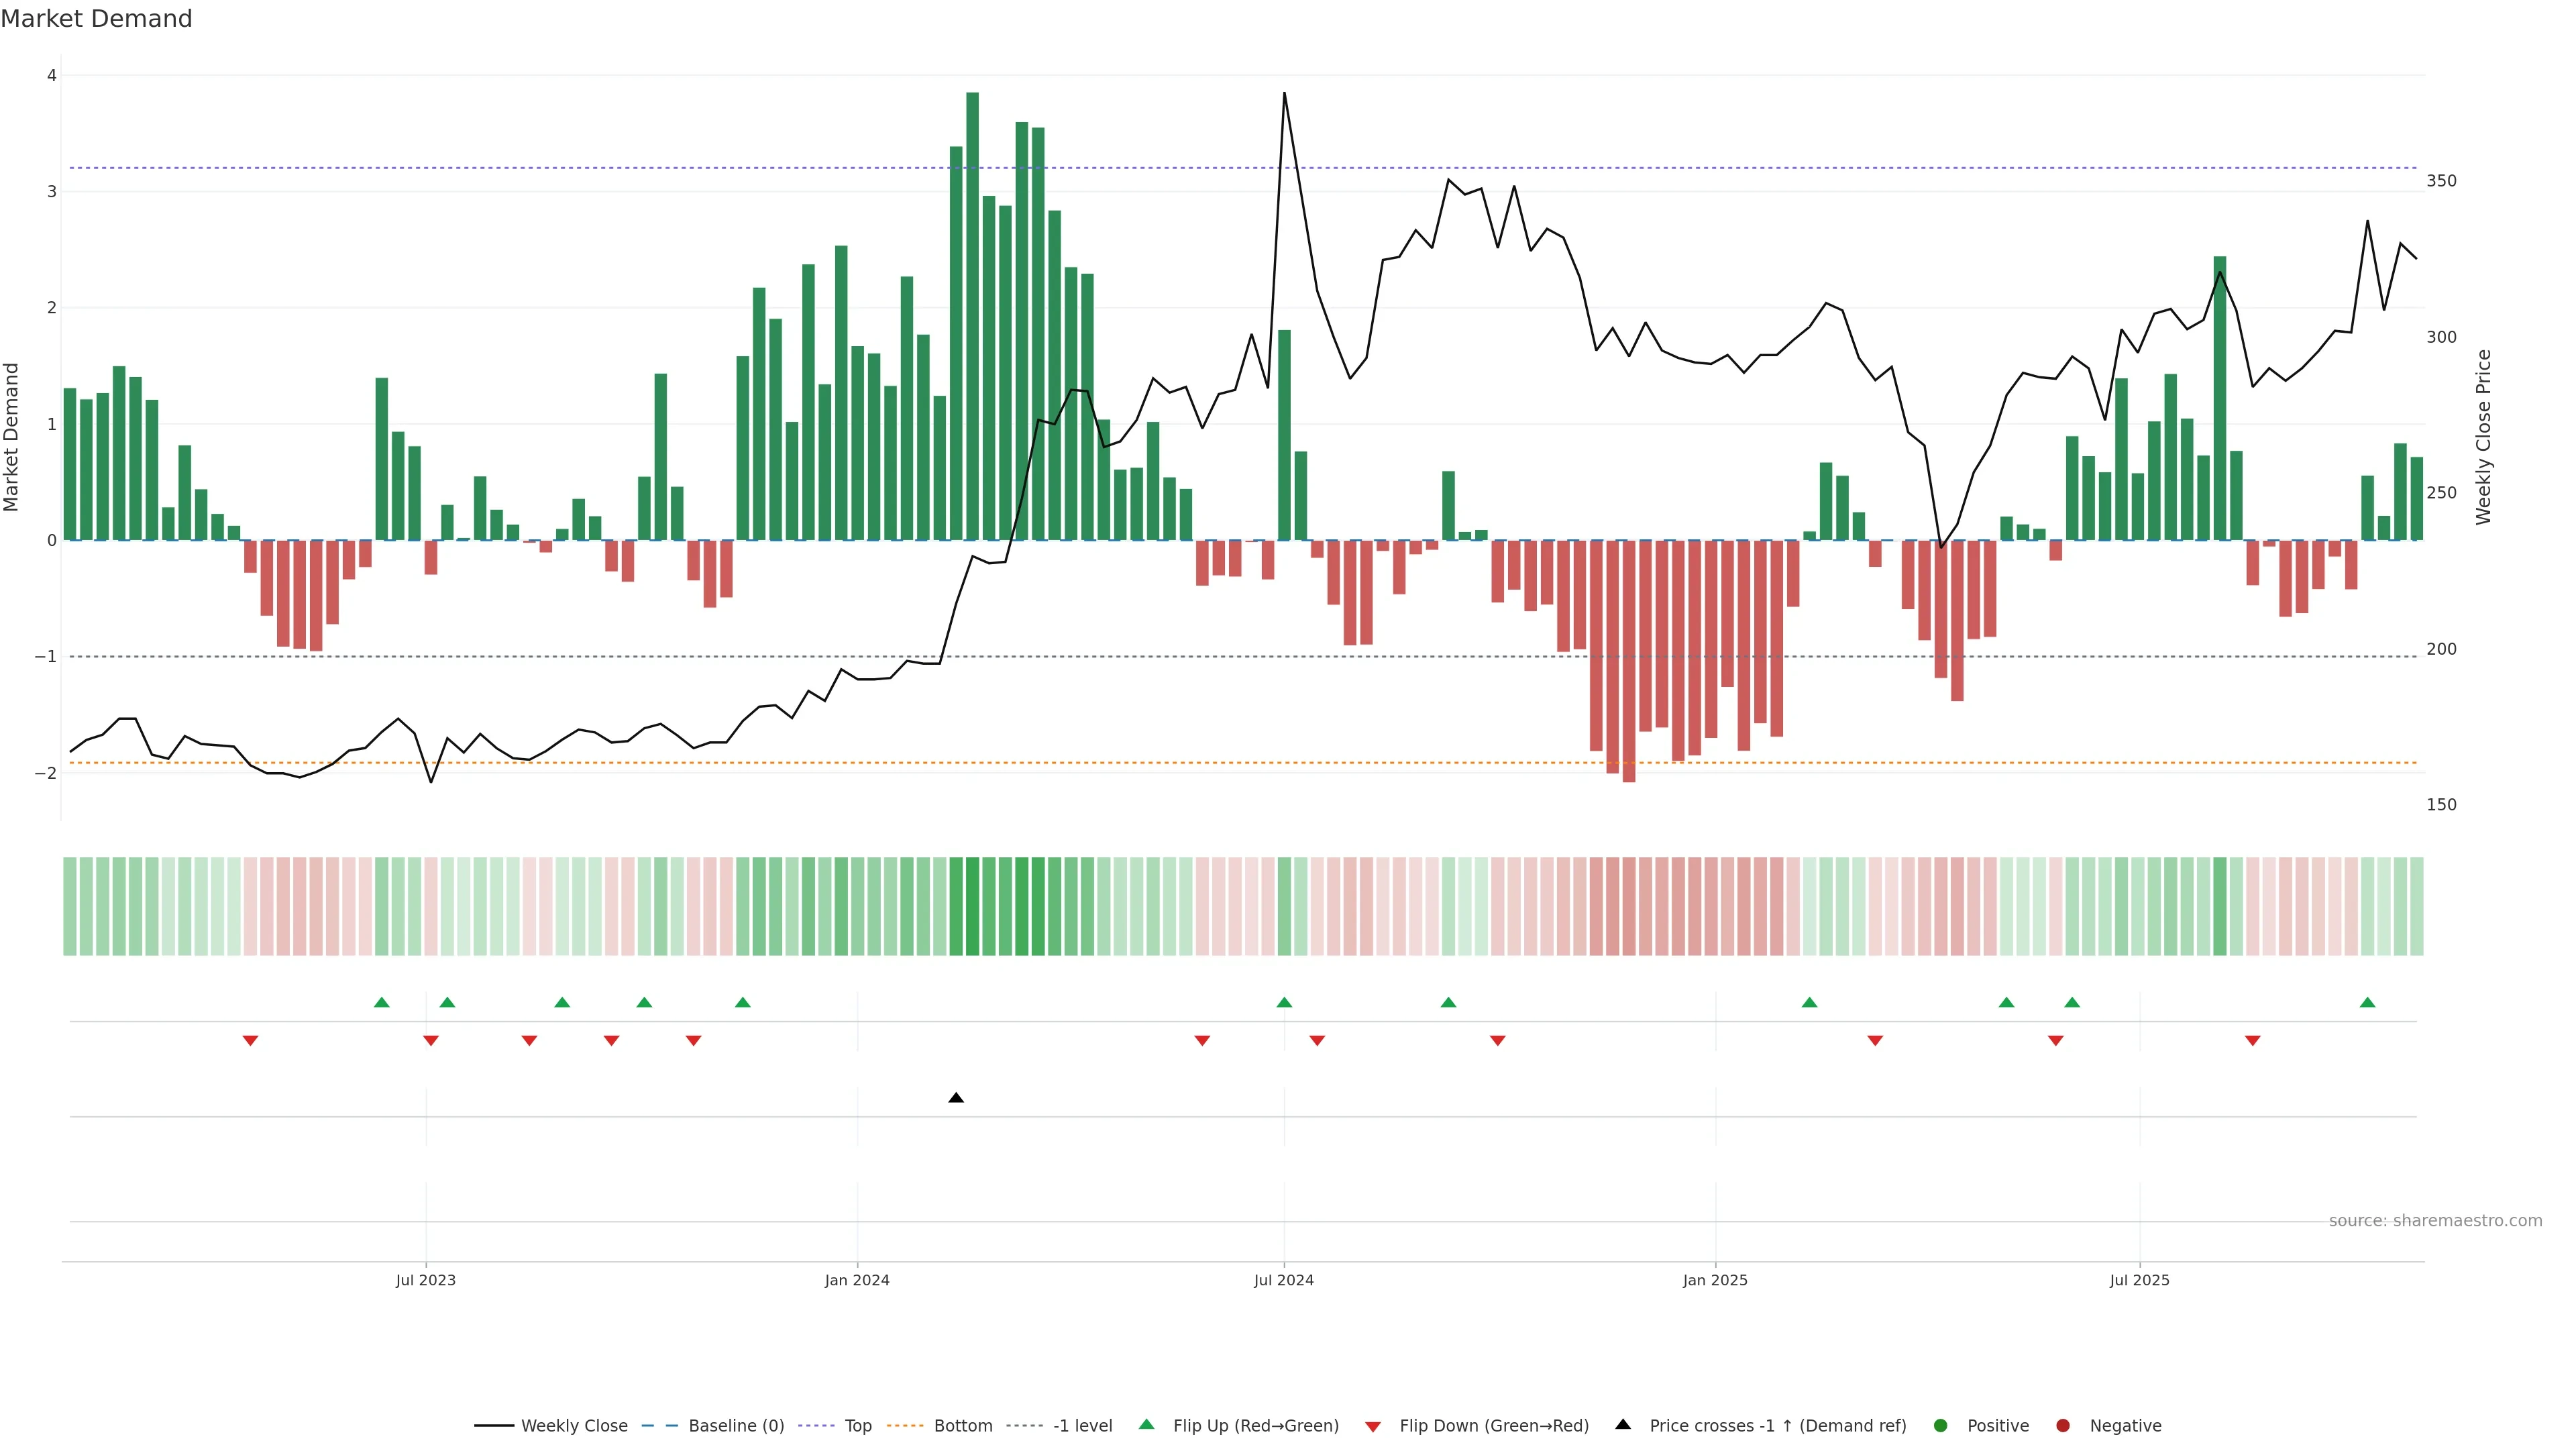The image size is (2576, 1449).
Task: Click the Jan 2025 x-axis label
Action: click(x=1715, y=1280)
